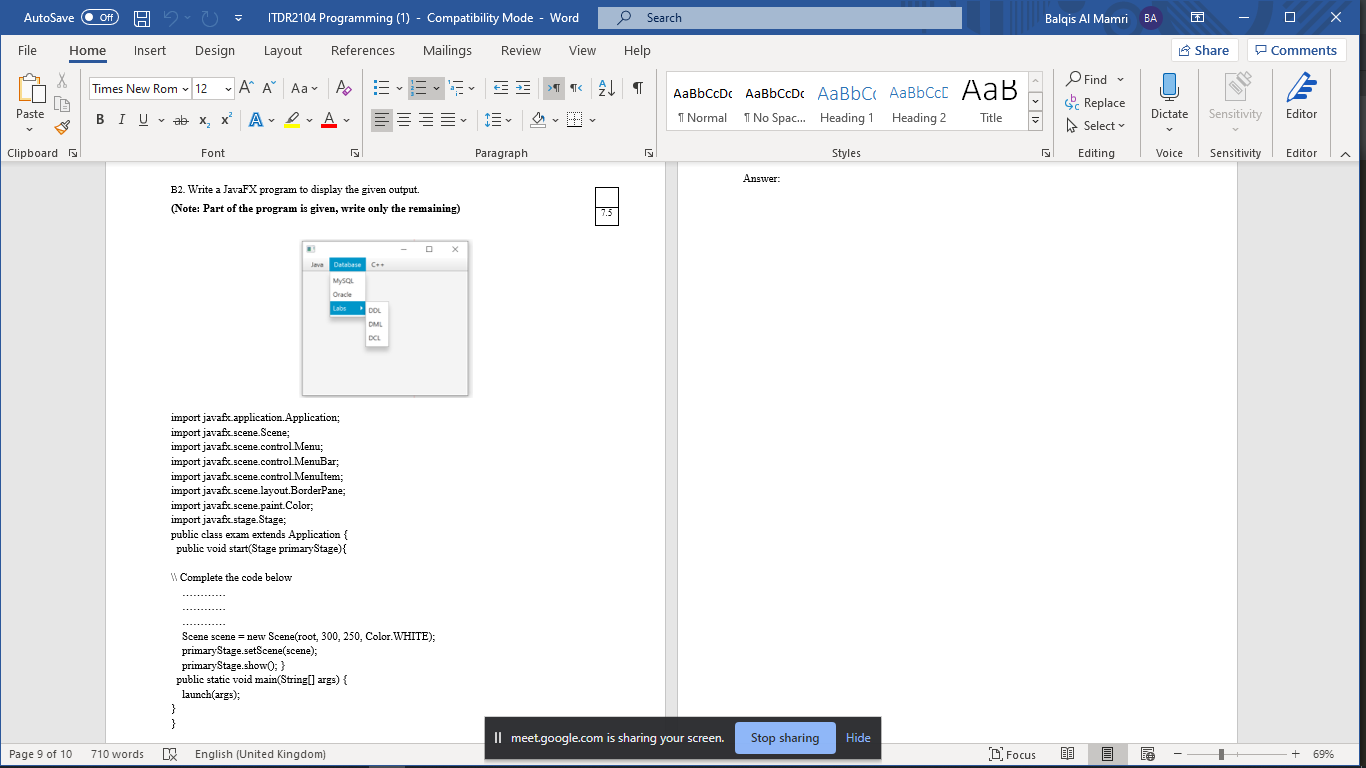1366x768 pixels.
Task: Enable Focus mode in status bar
Action: click(1012, 754)
